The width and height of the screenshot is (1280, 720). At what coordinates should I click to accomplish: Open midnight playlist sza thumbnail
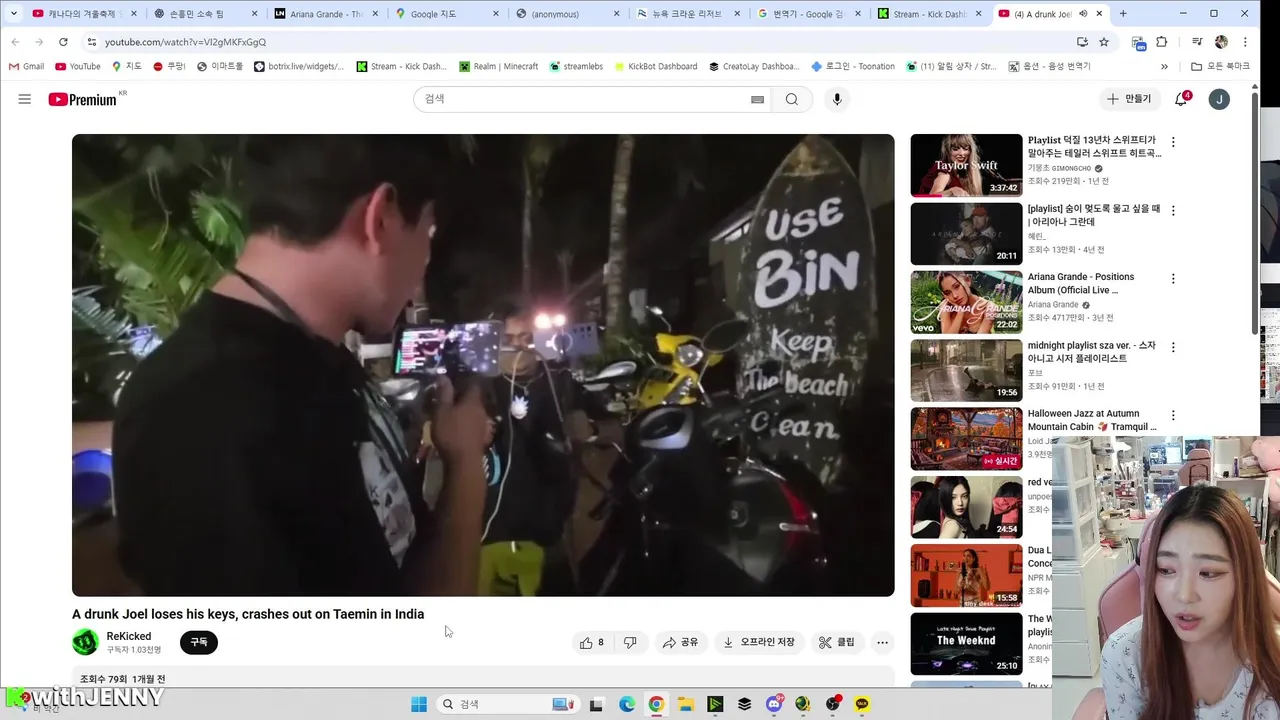tap(966, 370)
